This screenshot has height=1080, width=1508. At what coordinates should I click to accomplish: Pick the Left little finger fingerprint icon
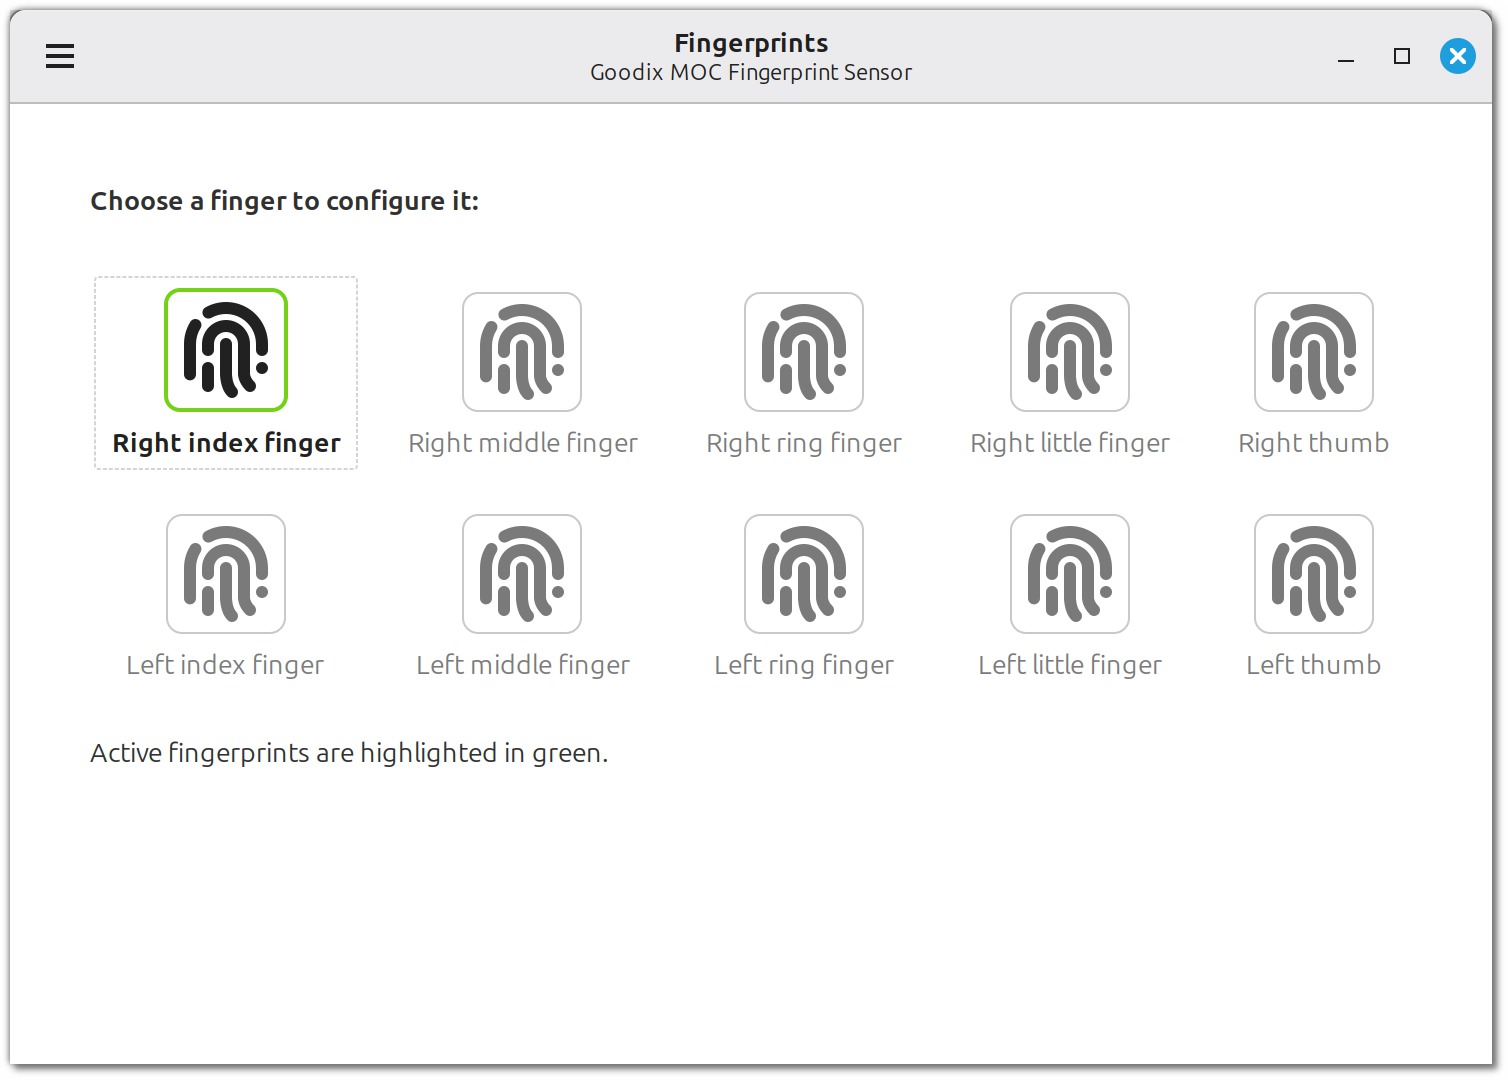1070,574
